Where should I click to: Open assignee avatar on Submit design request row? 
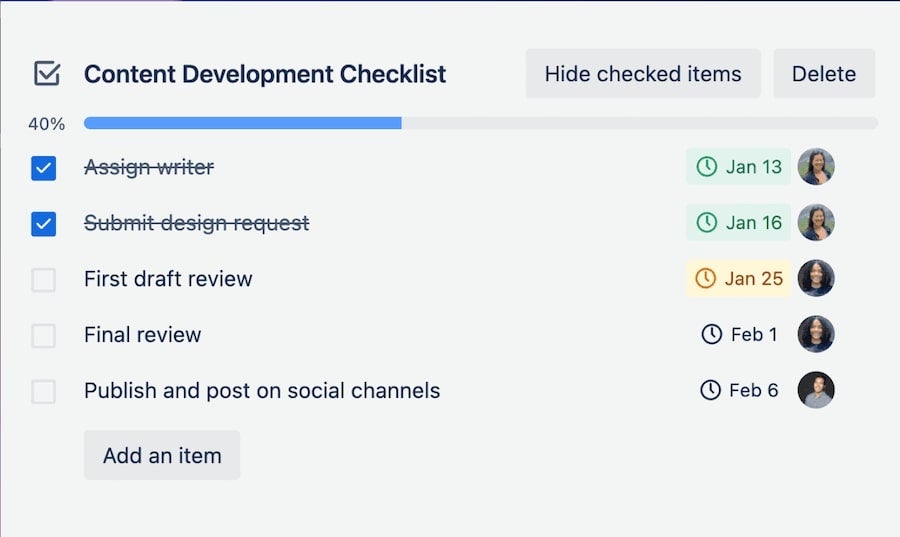coord(816,223)
